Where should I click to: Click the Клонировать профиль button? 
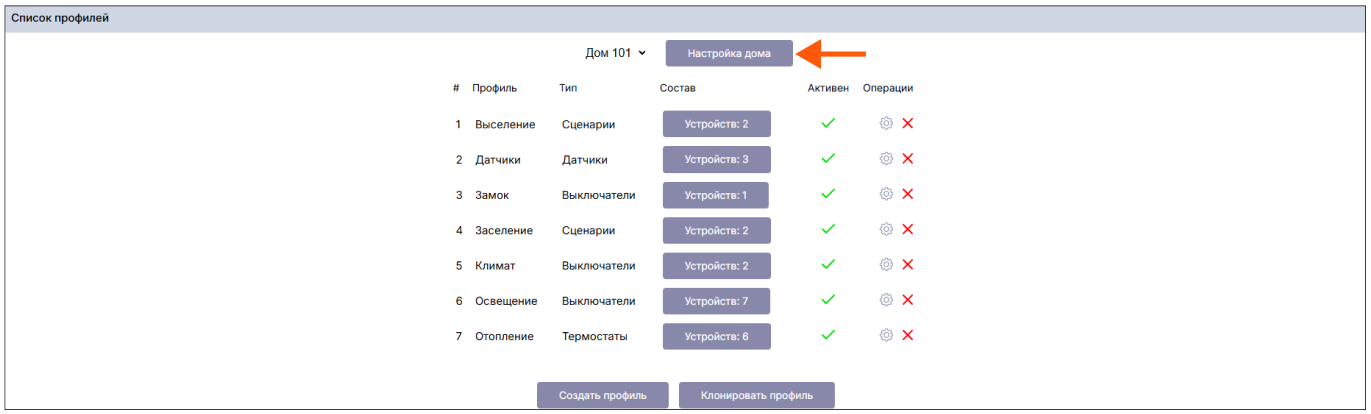coord(756,395)
